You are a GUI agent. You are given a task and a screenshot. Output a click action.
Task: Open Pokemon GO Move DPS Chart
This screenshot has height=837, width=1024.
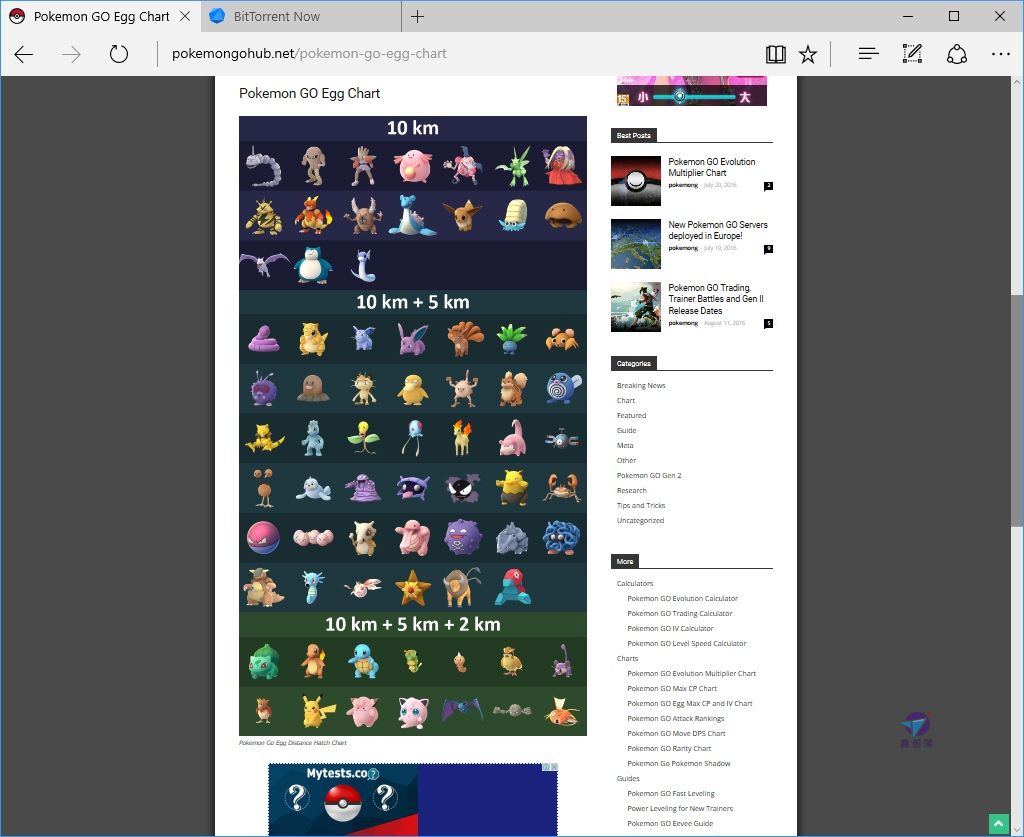pos(676,733)
